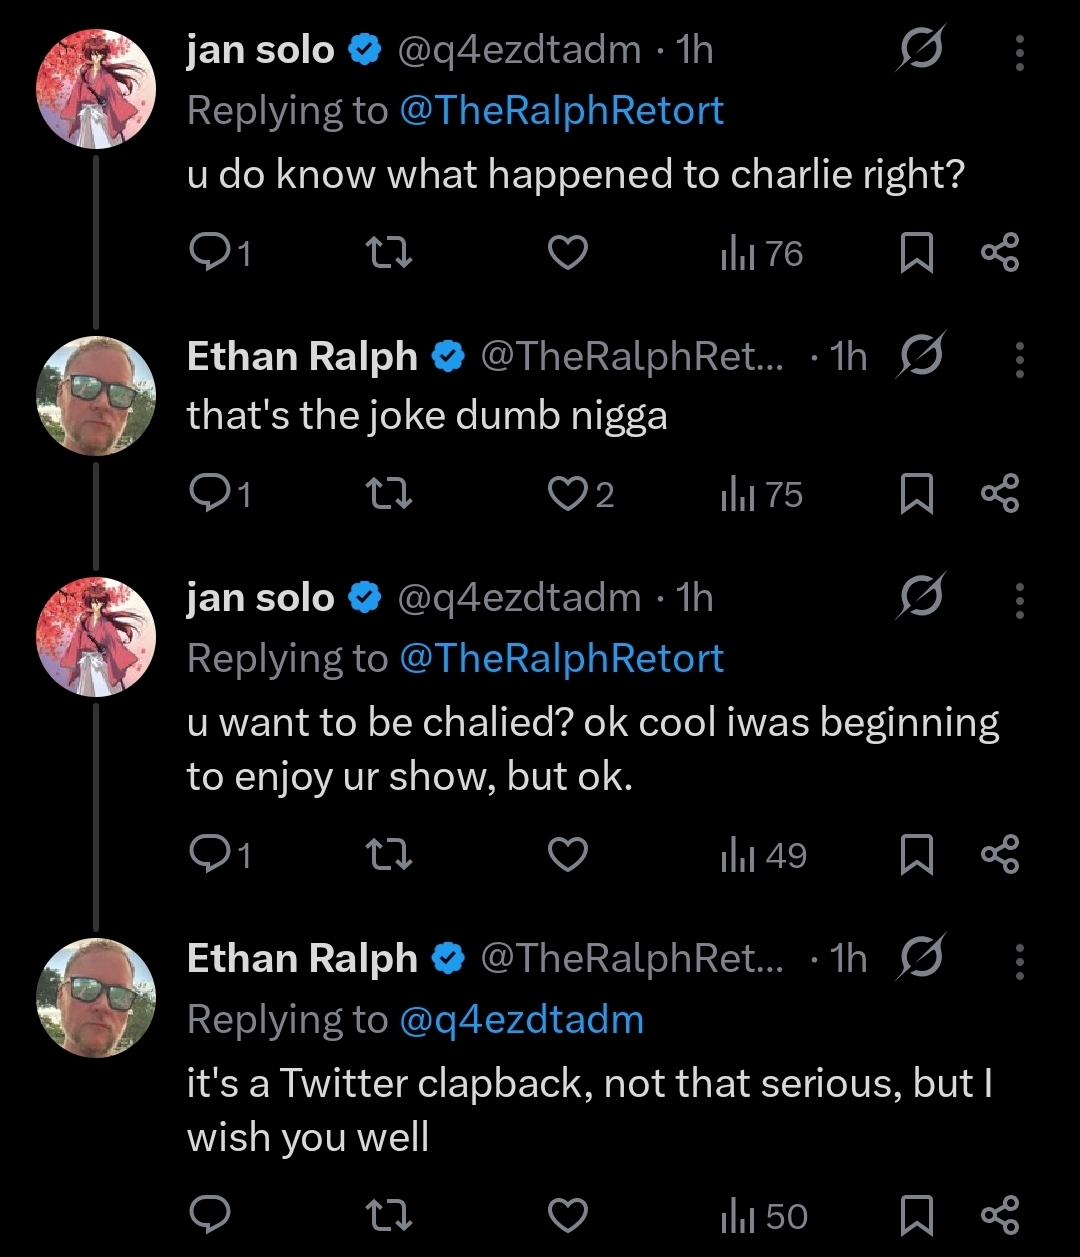Click the Grok icon on the first tweet

[x=919, y=50]
